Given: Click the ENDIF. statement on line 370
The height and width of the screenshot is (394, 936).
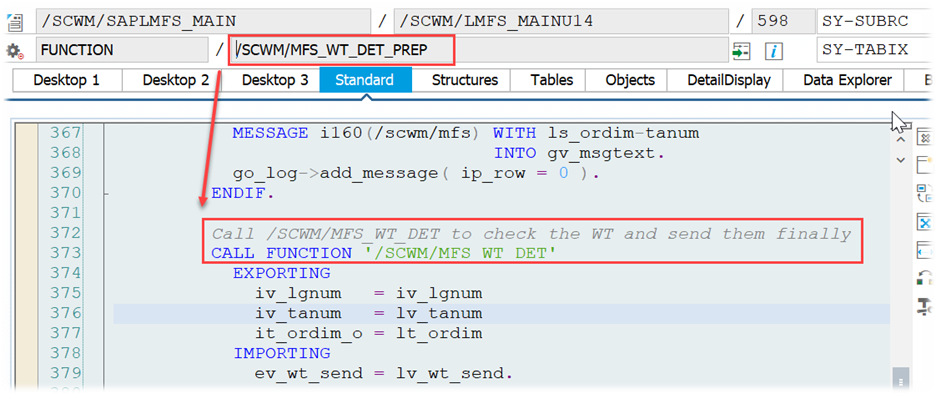Looking at the screenshot, I should (243, 193).
